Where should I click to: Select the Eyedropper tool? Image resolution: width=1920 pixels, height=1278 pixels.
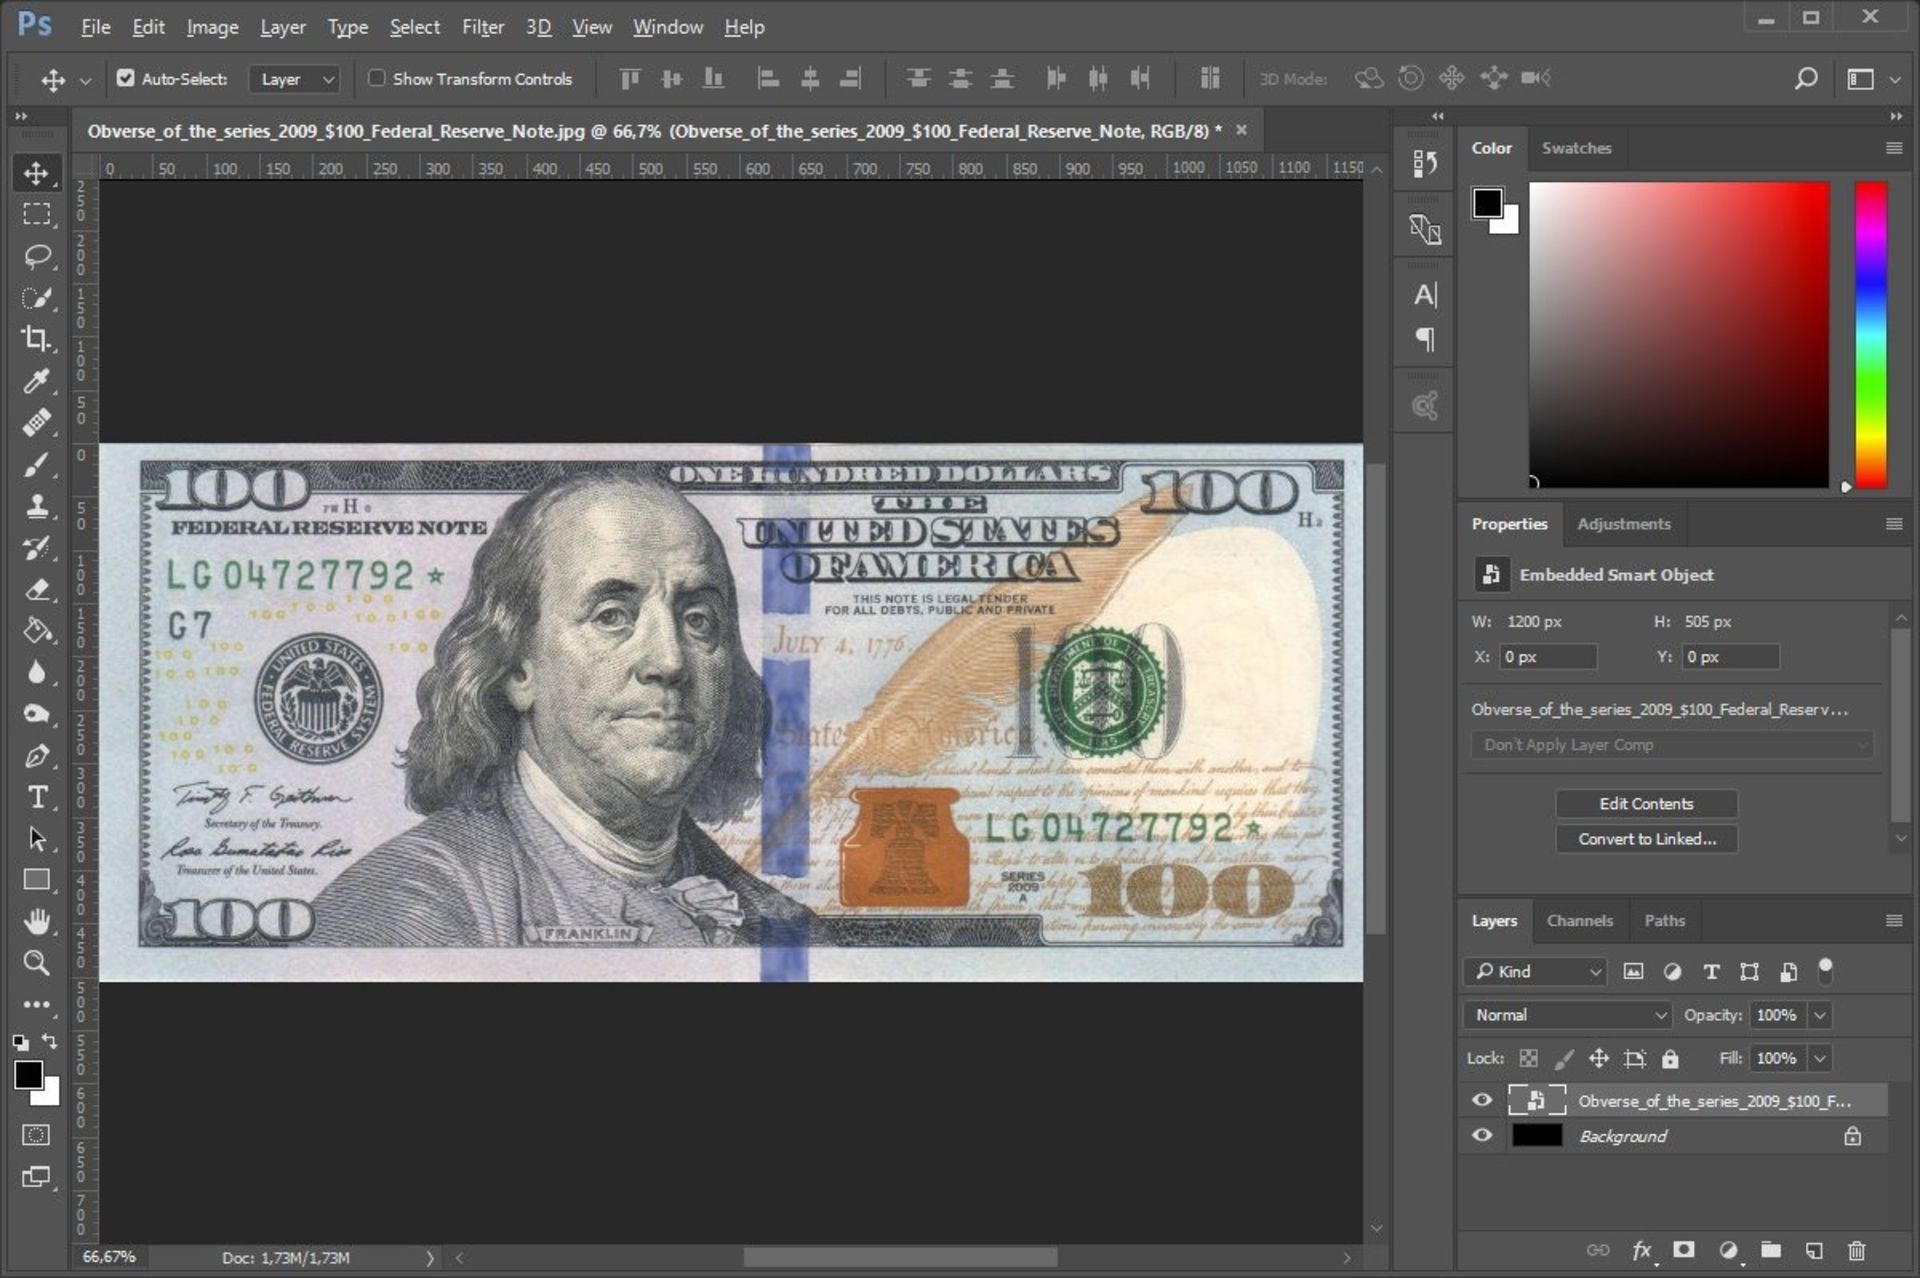pos(37,381)
